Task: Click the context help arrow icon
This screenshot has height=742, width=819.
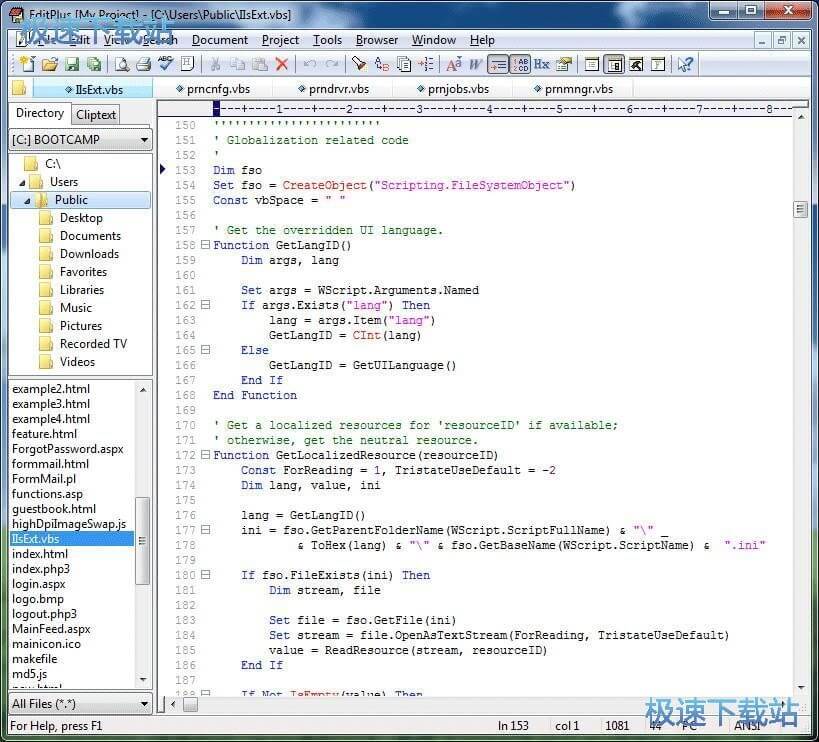Action: tap(685, 64)
